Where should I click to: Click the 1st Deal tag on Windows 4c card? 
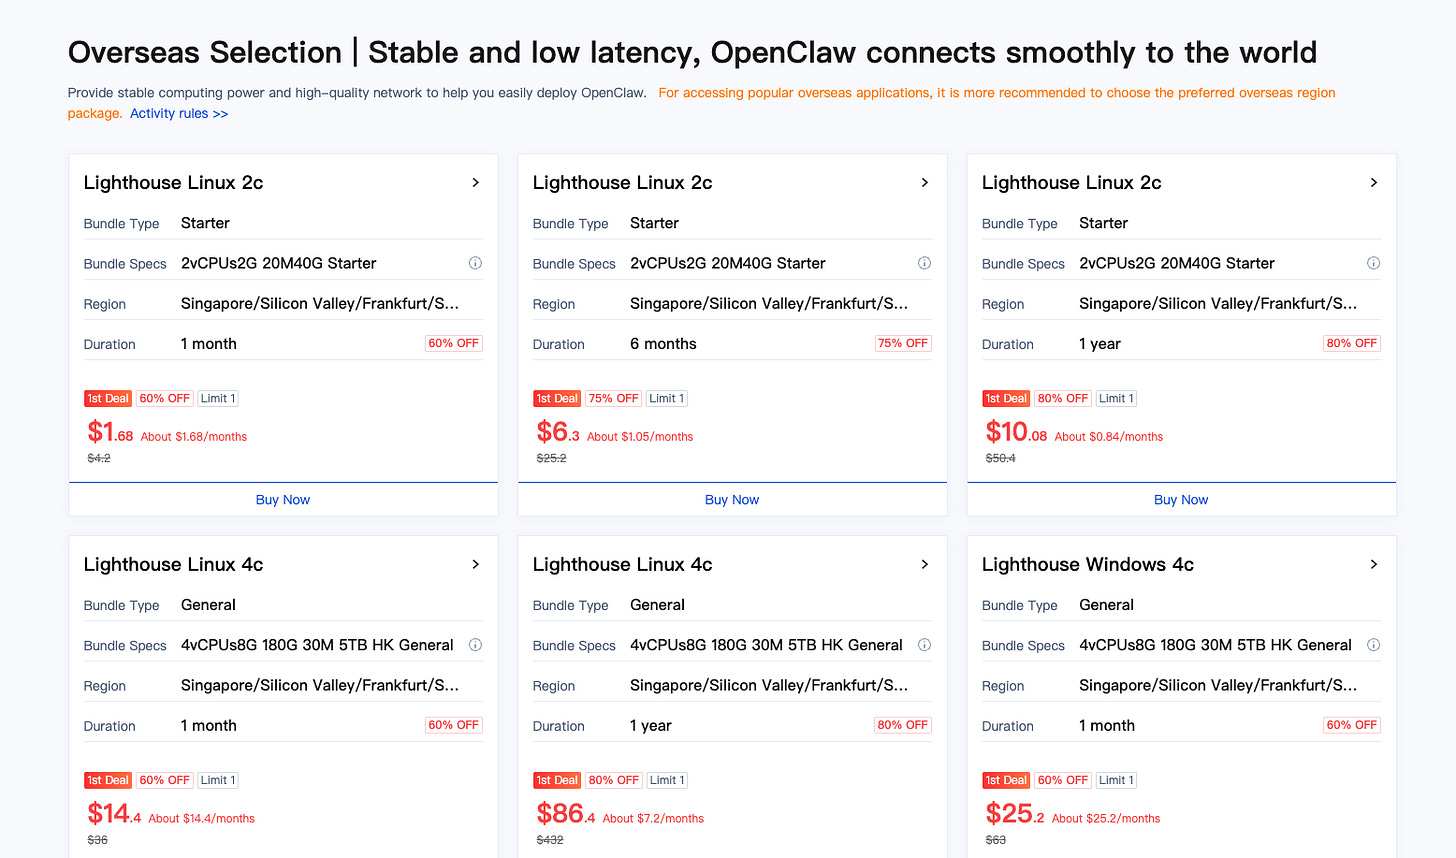1006,780
